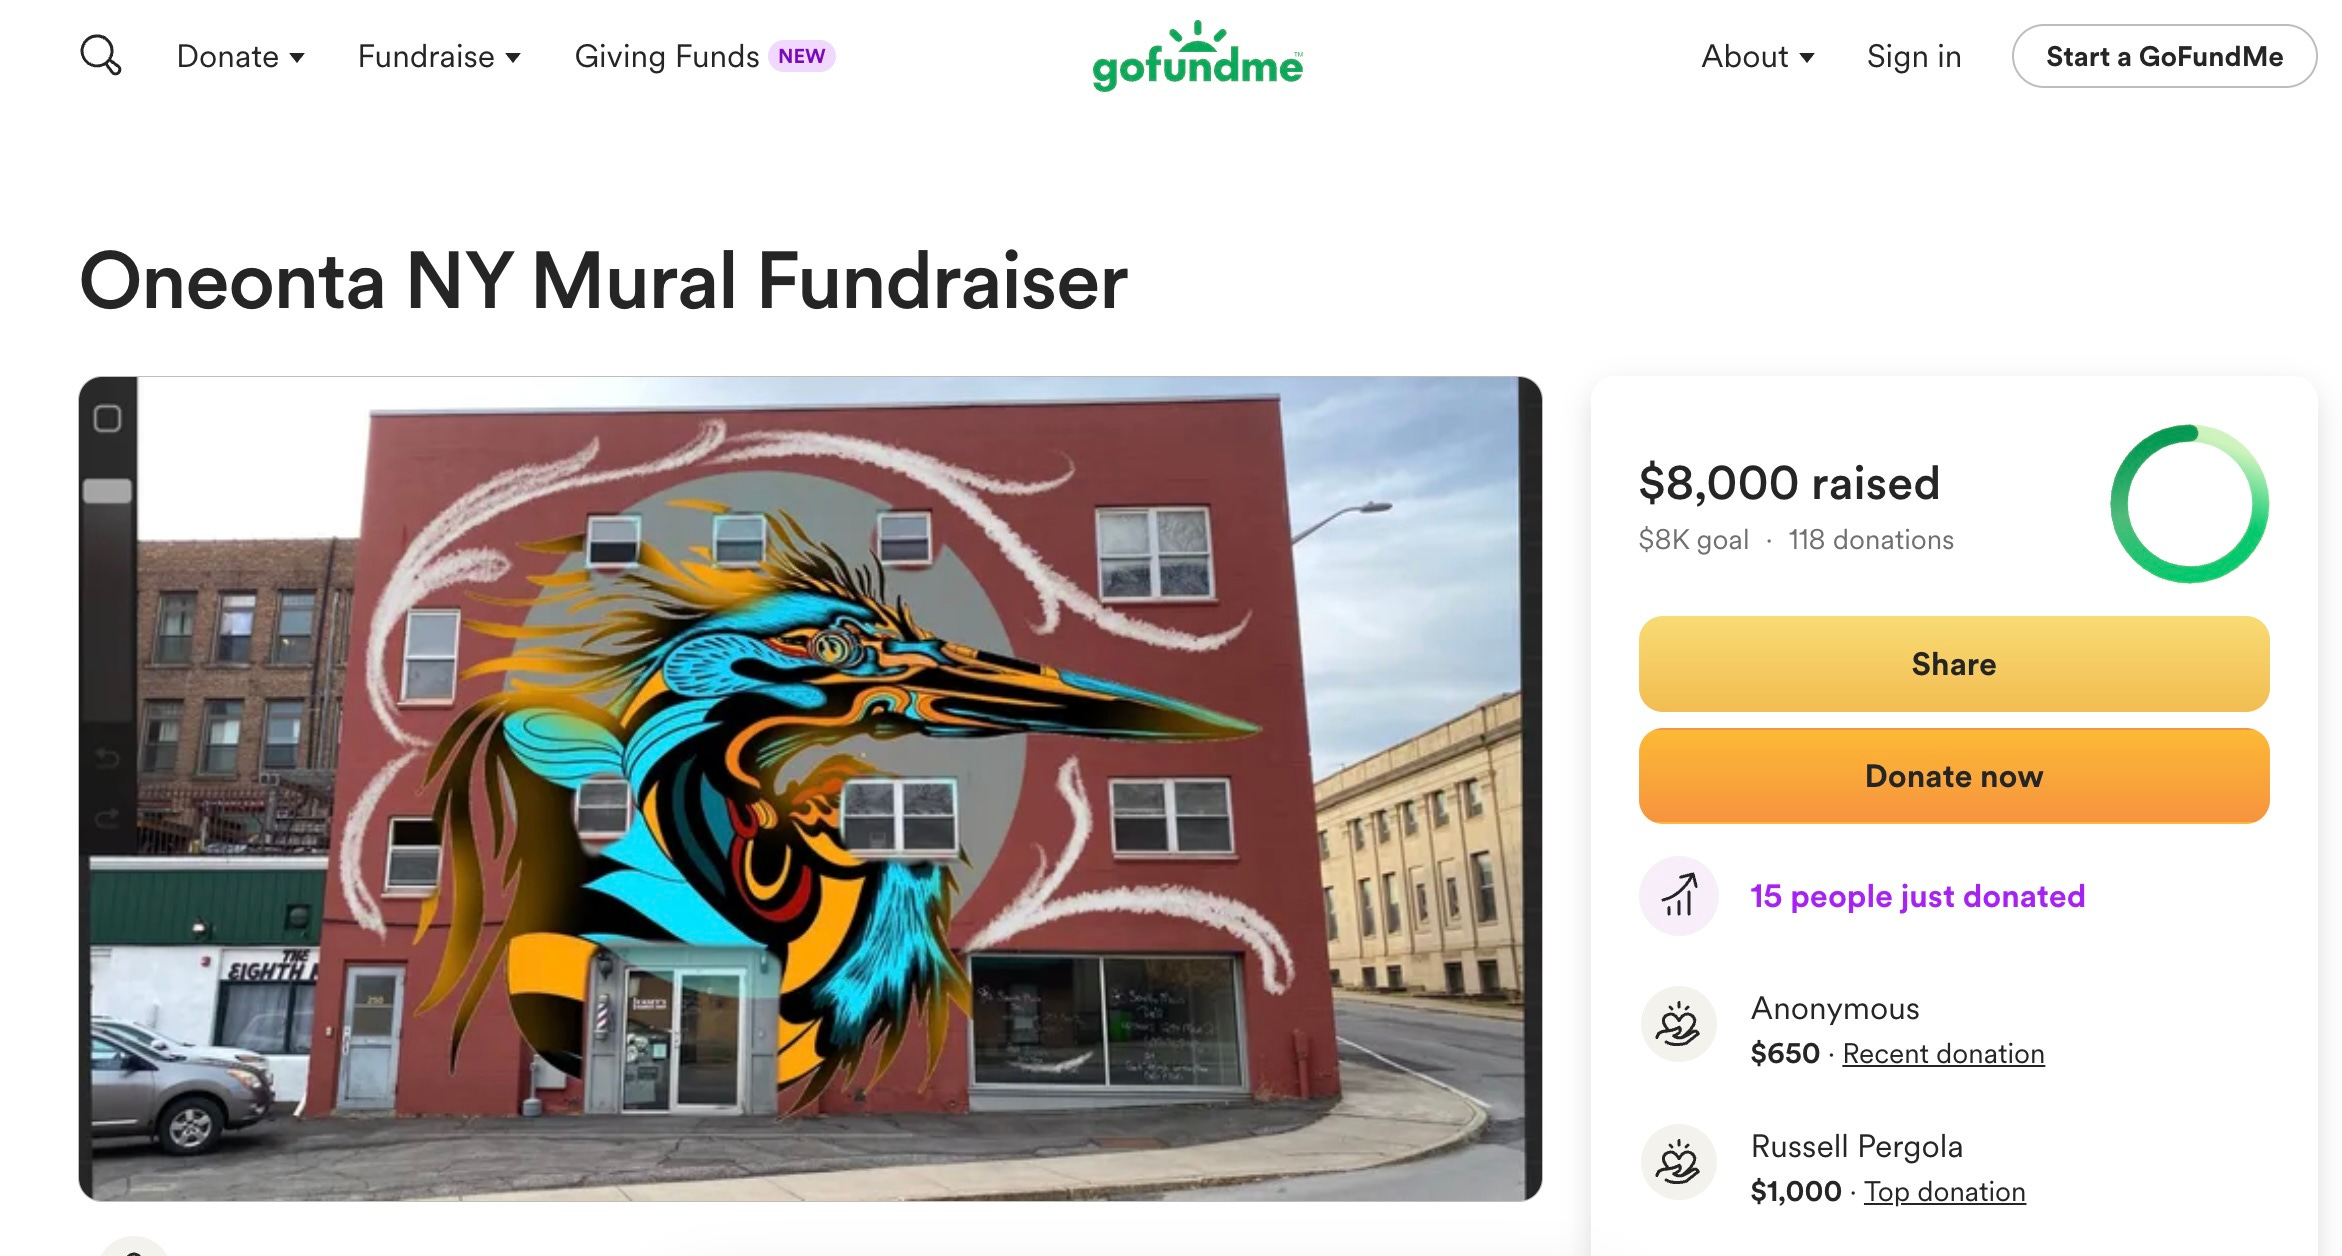Screen dimensions: 2342x1256
Task: Click the square icon atop the mural photo
Action: coord(108,418)
